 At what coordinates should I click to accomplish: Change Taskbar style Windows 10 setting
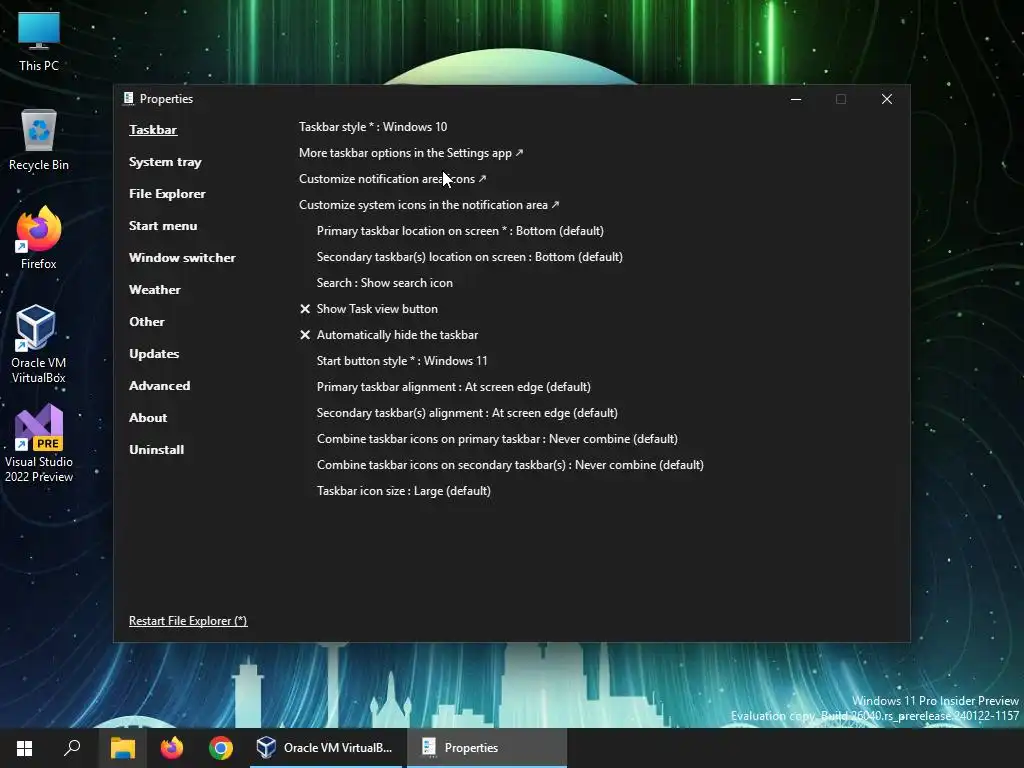(x=373, y=127)
